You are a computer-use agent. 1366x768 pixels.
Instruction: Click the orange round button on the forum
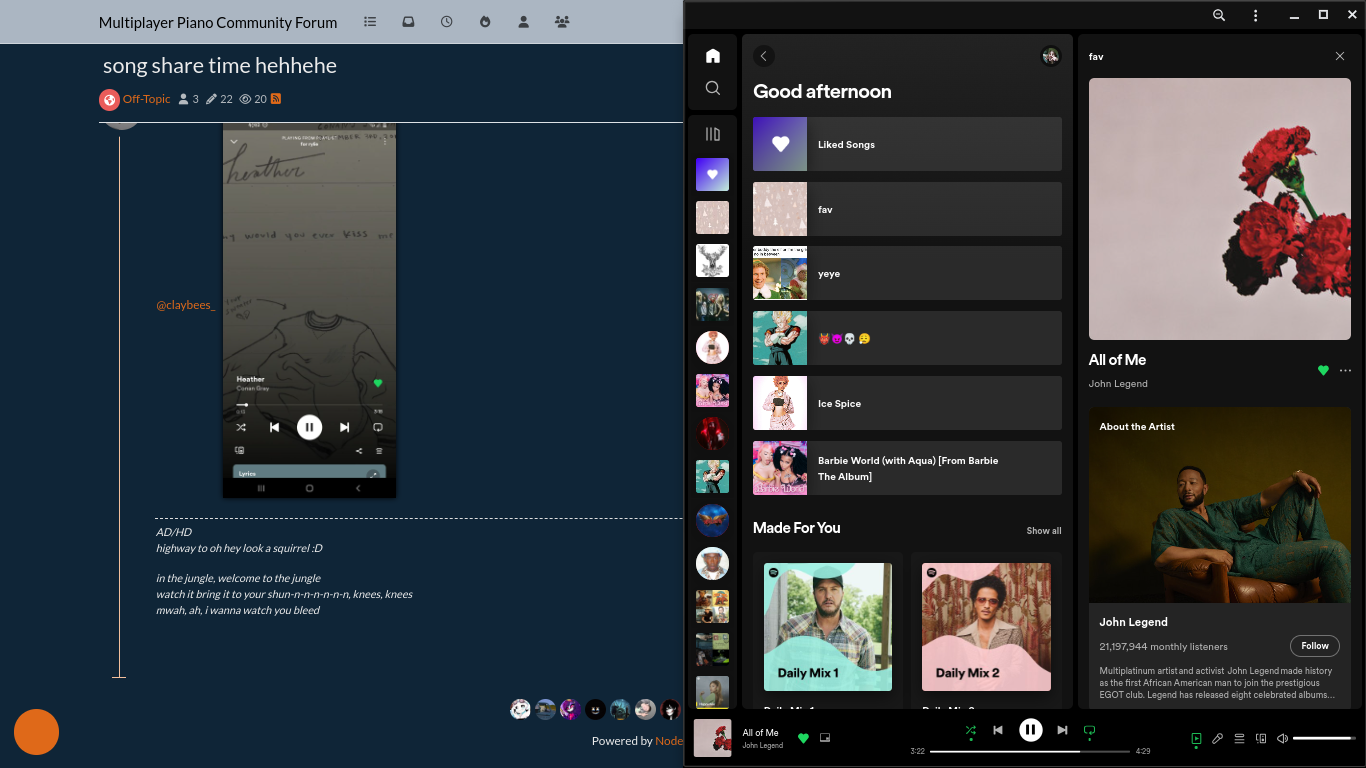click(x=36, y=732)
